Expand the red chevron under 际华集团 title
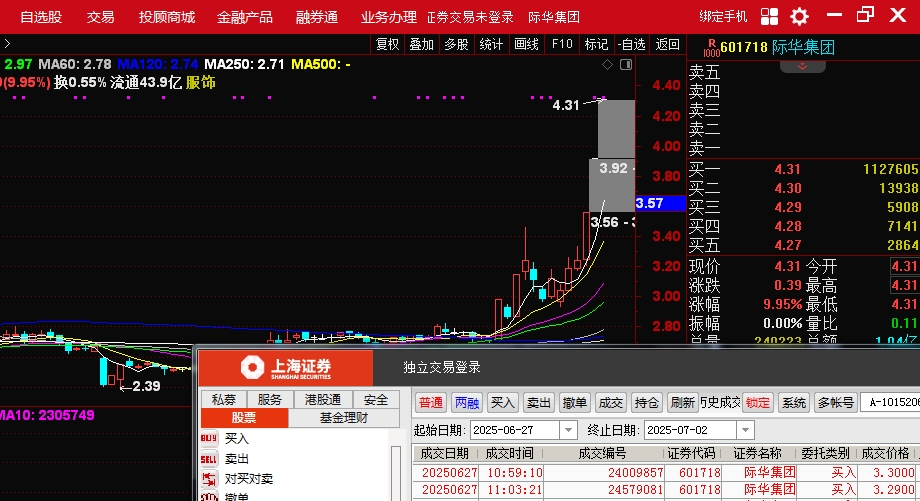 pos(803,66)
